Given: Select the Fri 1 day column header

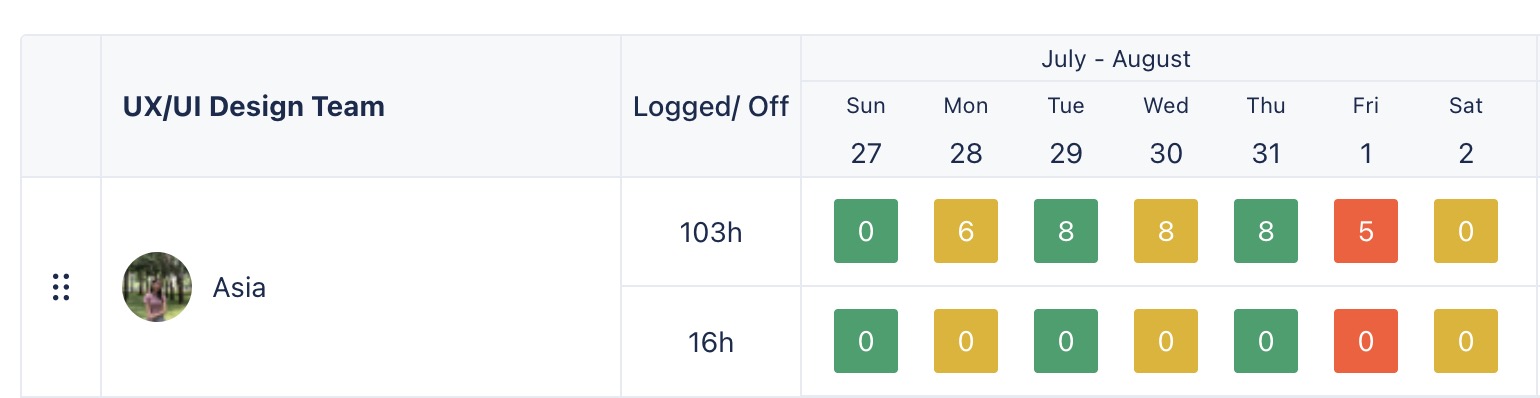Looking at the screenshot, I should pyautogui.click(x=1366, y=129).
